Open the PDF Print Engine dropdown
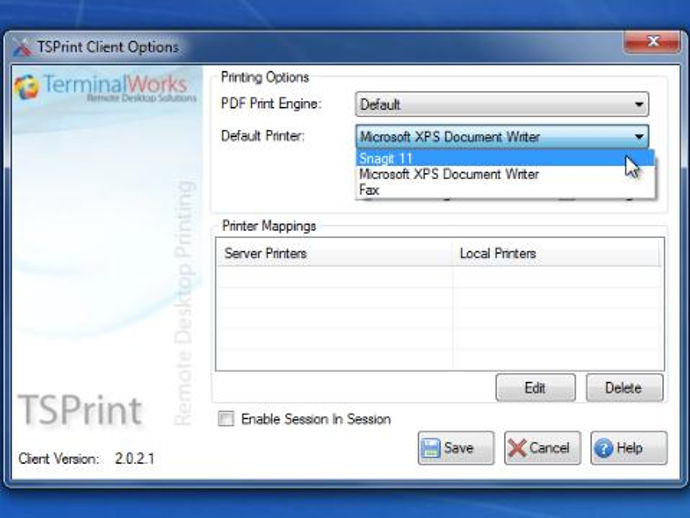 [502, 104]
